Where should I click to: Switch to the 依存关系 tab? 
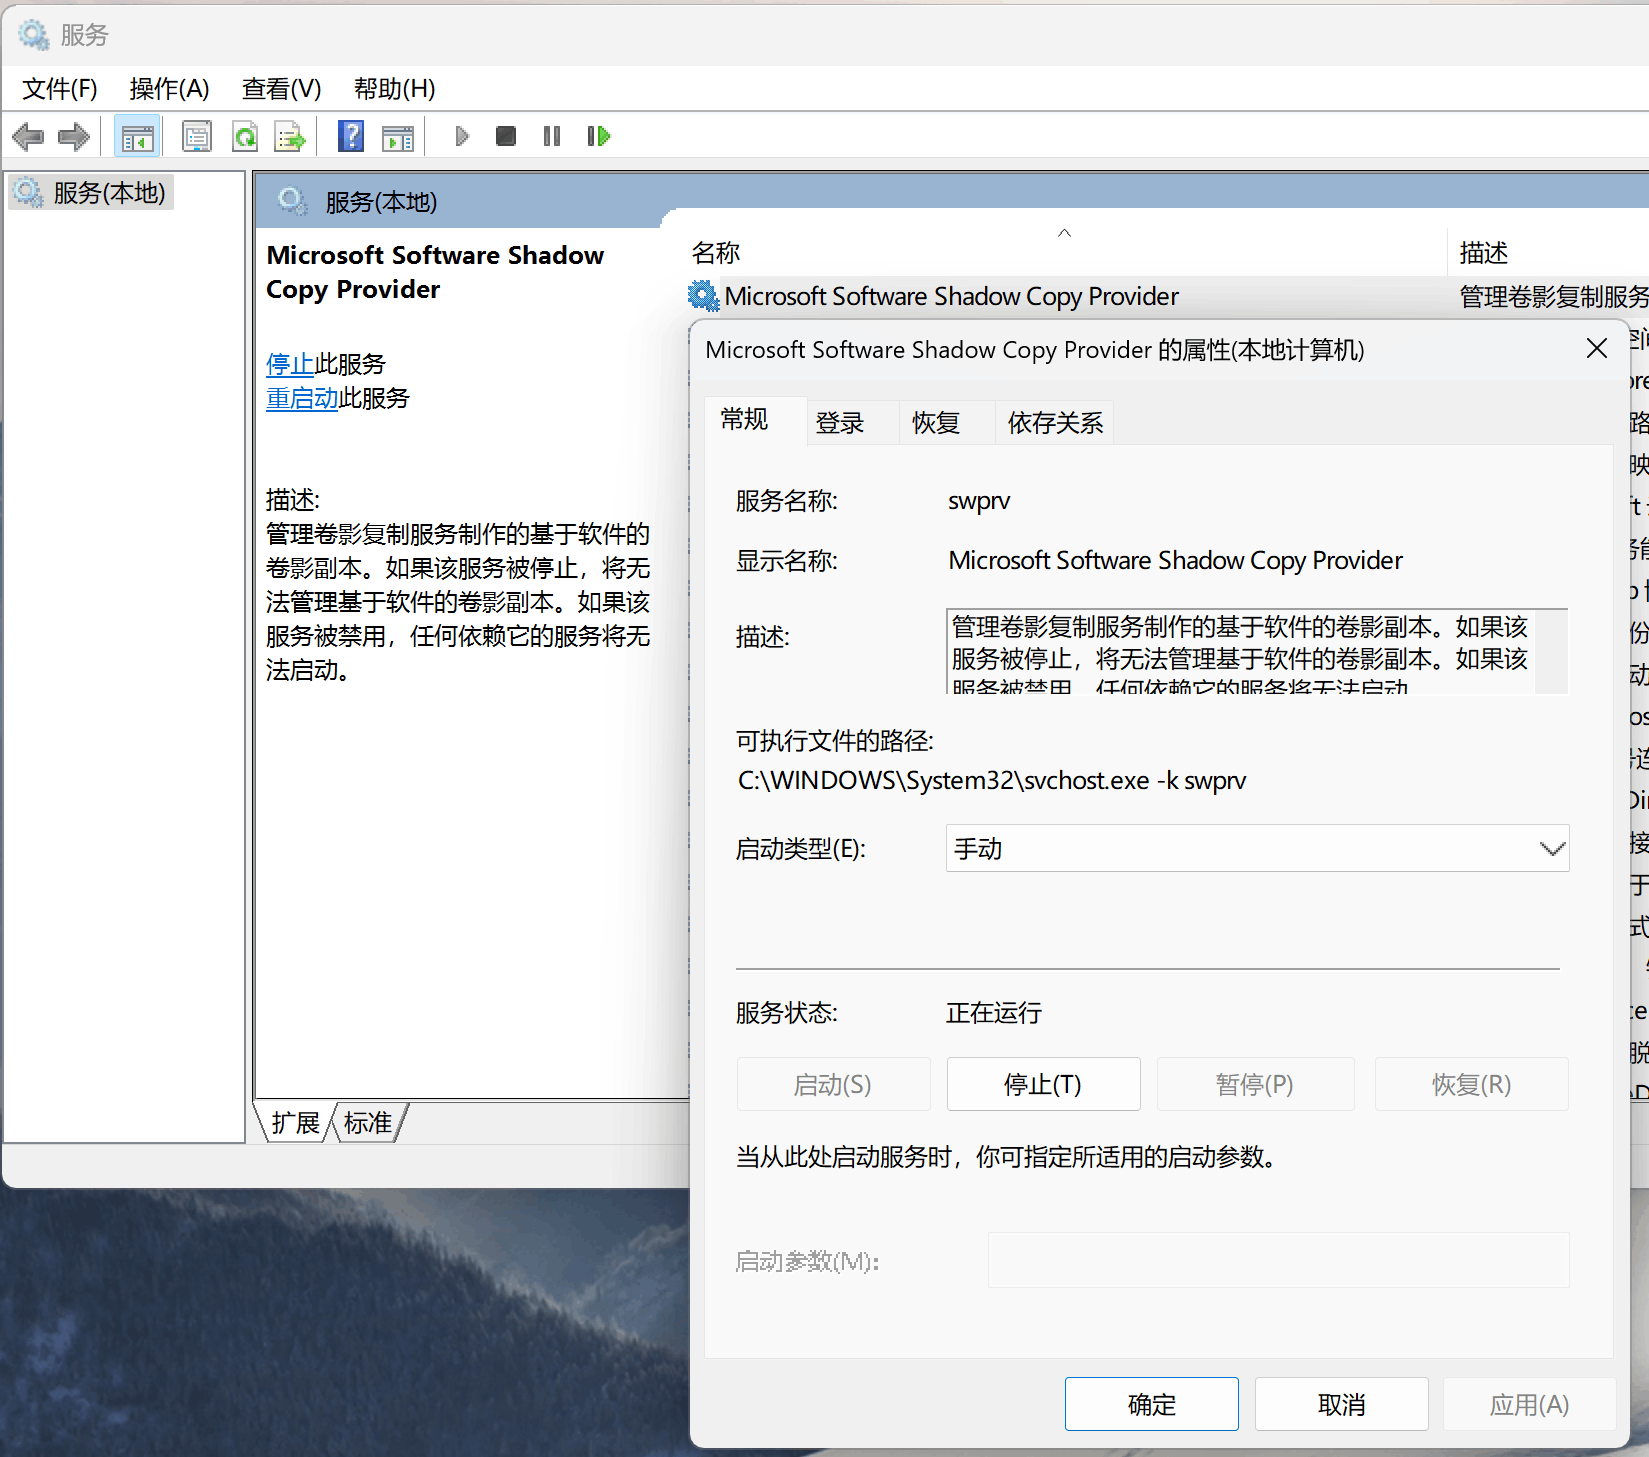coord(1055,423)
